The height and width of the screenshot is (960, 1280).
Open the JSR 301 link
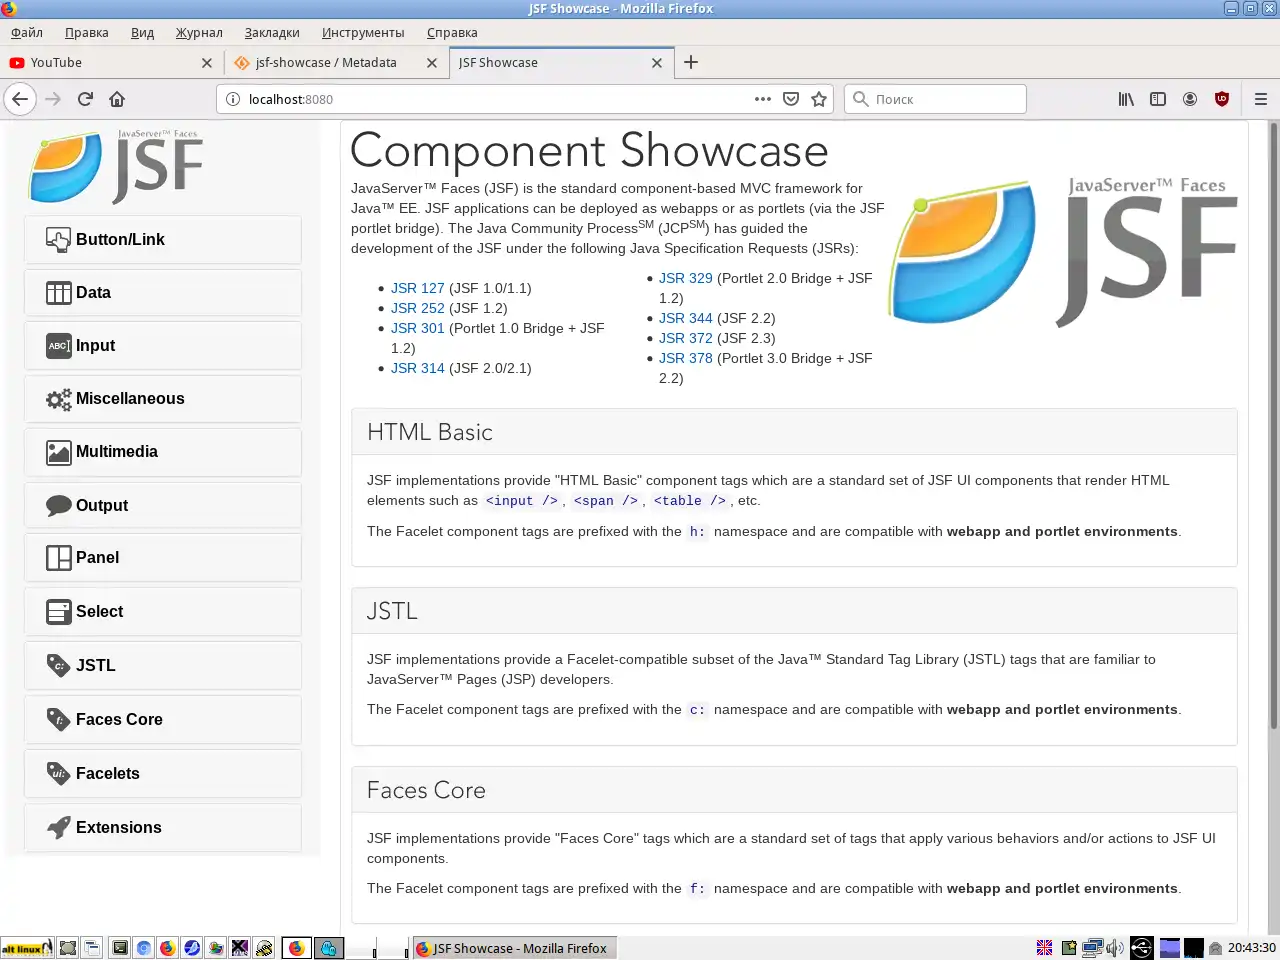[417, 328]
